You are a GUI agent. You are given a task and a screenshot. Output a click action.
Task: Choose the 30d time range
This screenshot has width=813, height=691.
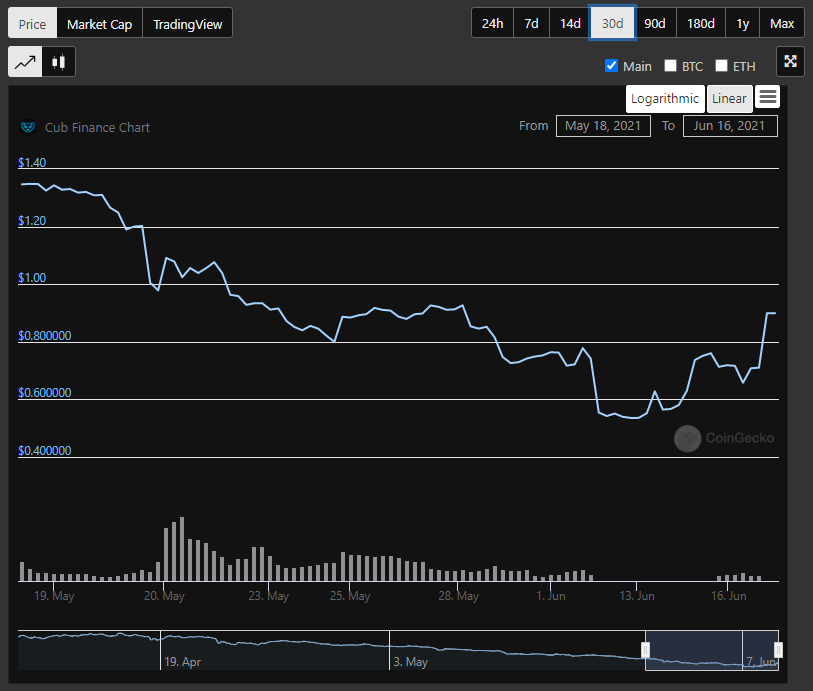(x=612, y=23)
